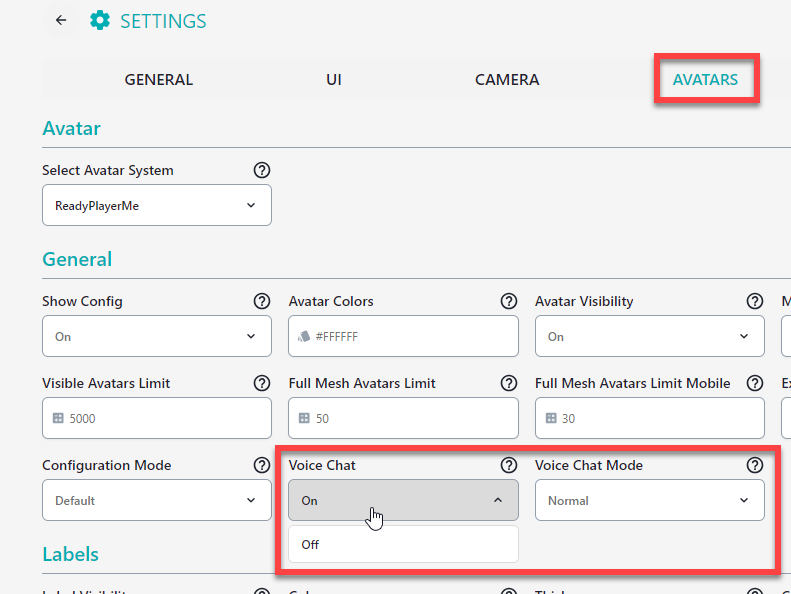Viewport: 791px width, 594px height.
Task: Open help for Select Avatar System
Action: pos(262,170)
